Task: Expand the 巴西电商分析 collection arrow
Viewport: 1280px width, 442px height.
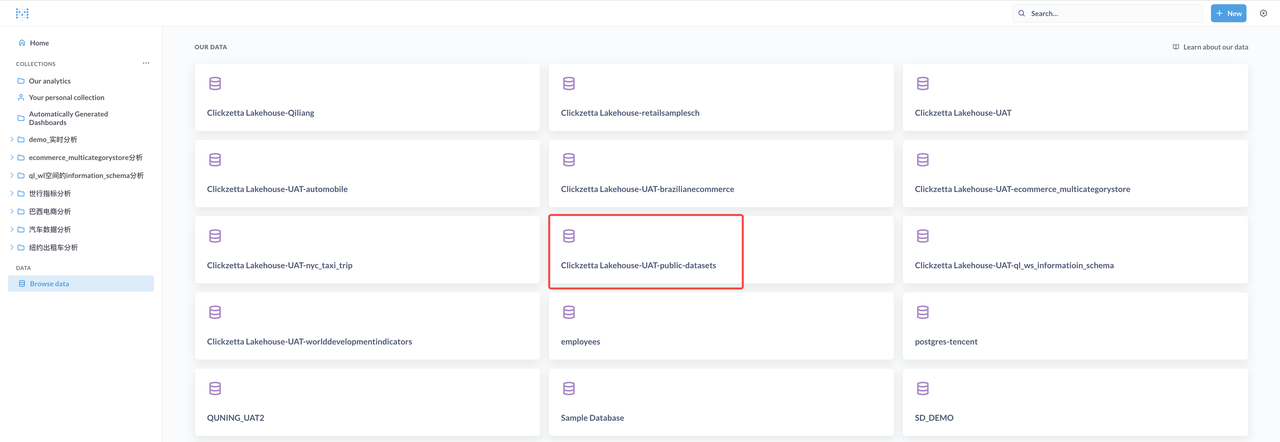Action: click(12, 212)
